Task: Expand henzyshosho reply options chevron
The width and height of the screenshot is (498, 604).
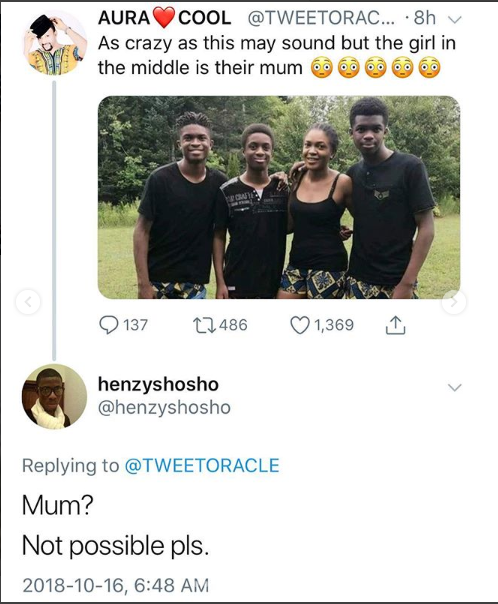Action: [455, 388]
